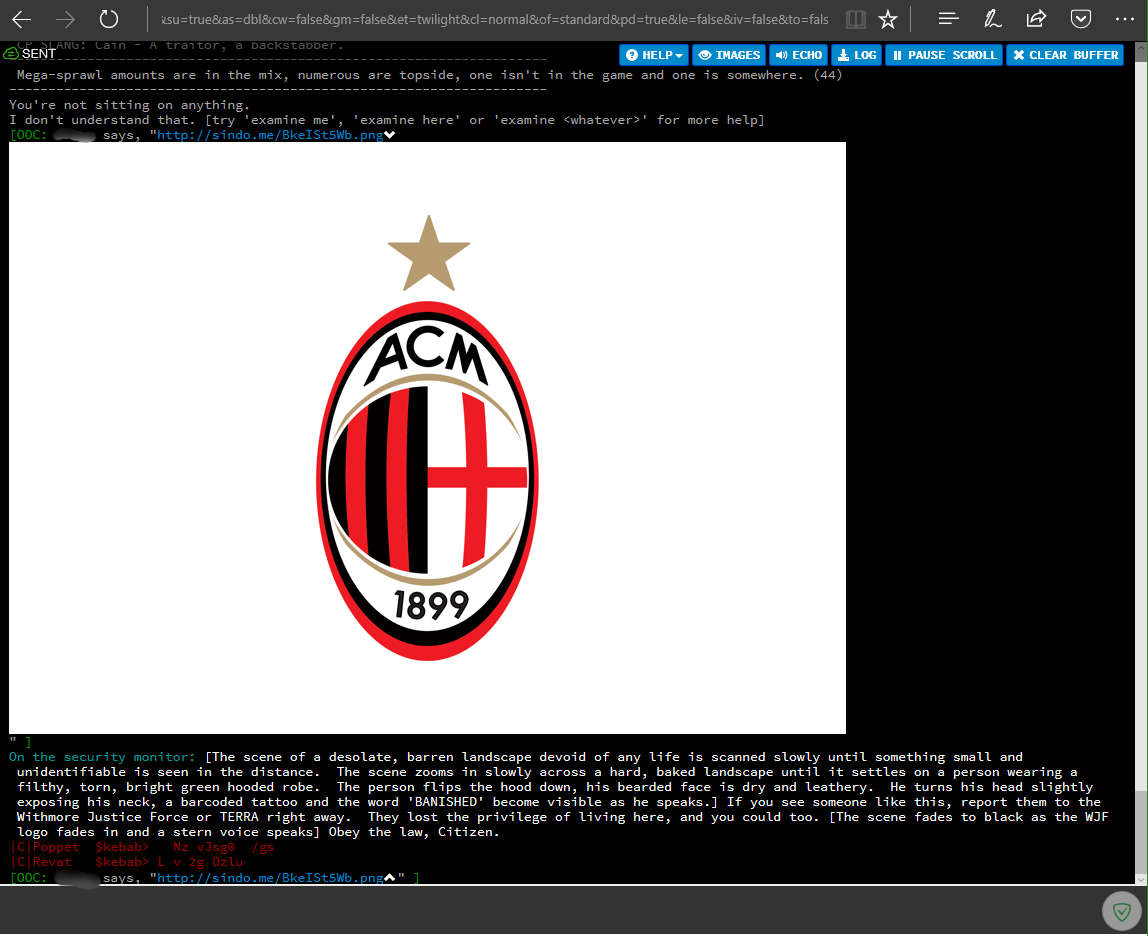Image resolution: width=1148 pixels, height=936 pixels.
Task: Download the session LOG
Action: pyautogui.click(x=857, y=55)
